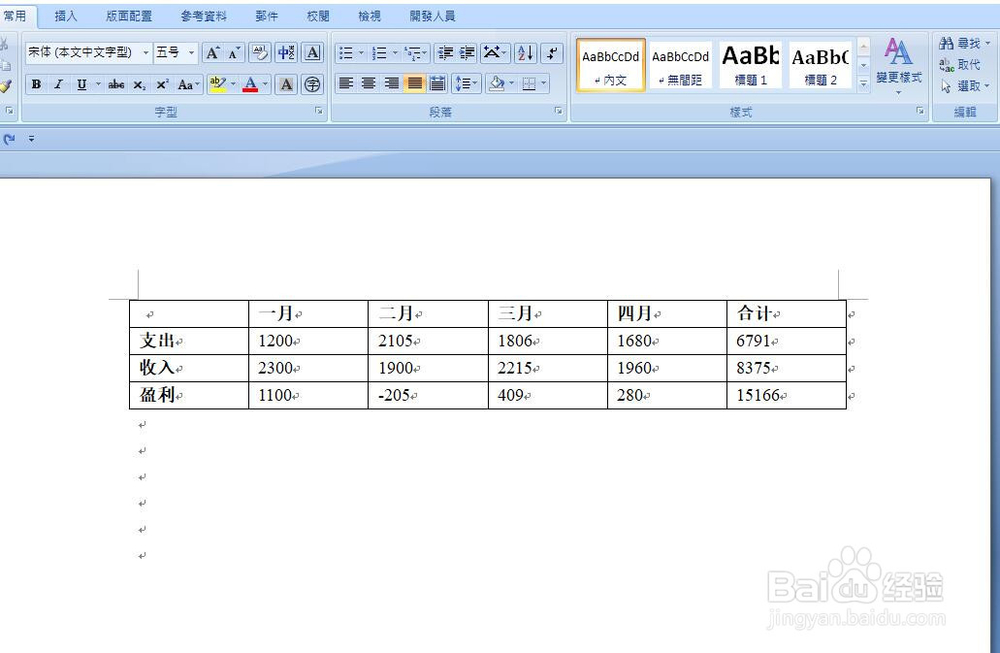Switch to the 開發人員 tab
The image size is (1000, 653).
click(x=432, y=16)
